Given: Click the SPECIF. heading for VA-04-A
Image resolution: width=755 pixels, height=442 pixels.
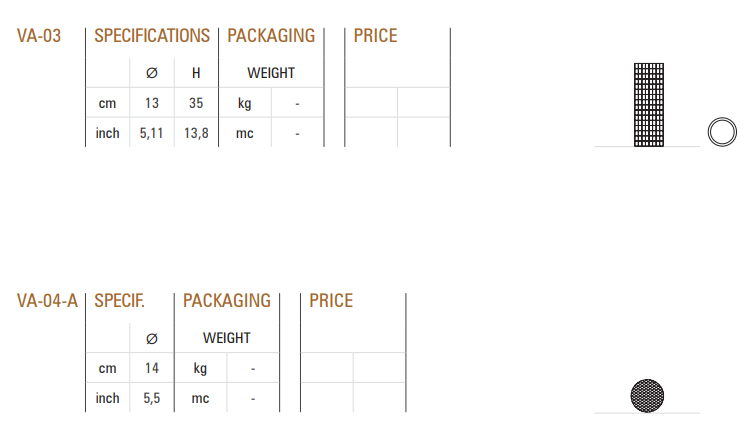Looking at the screenshot, I should pos(119,301).
